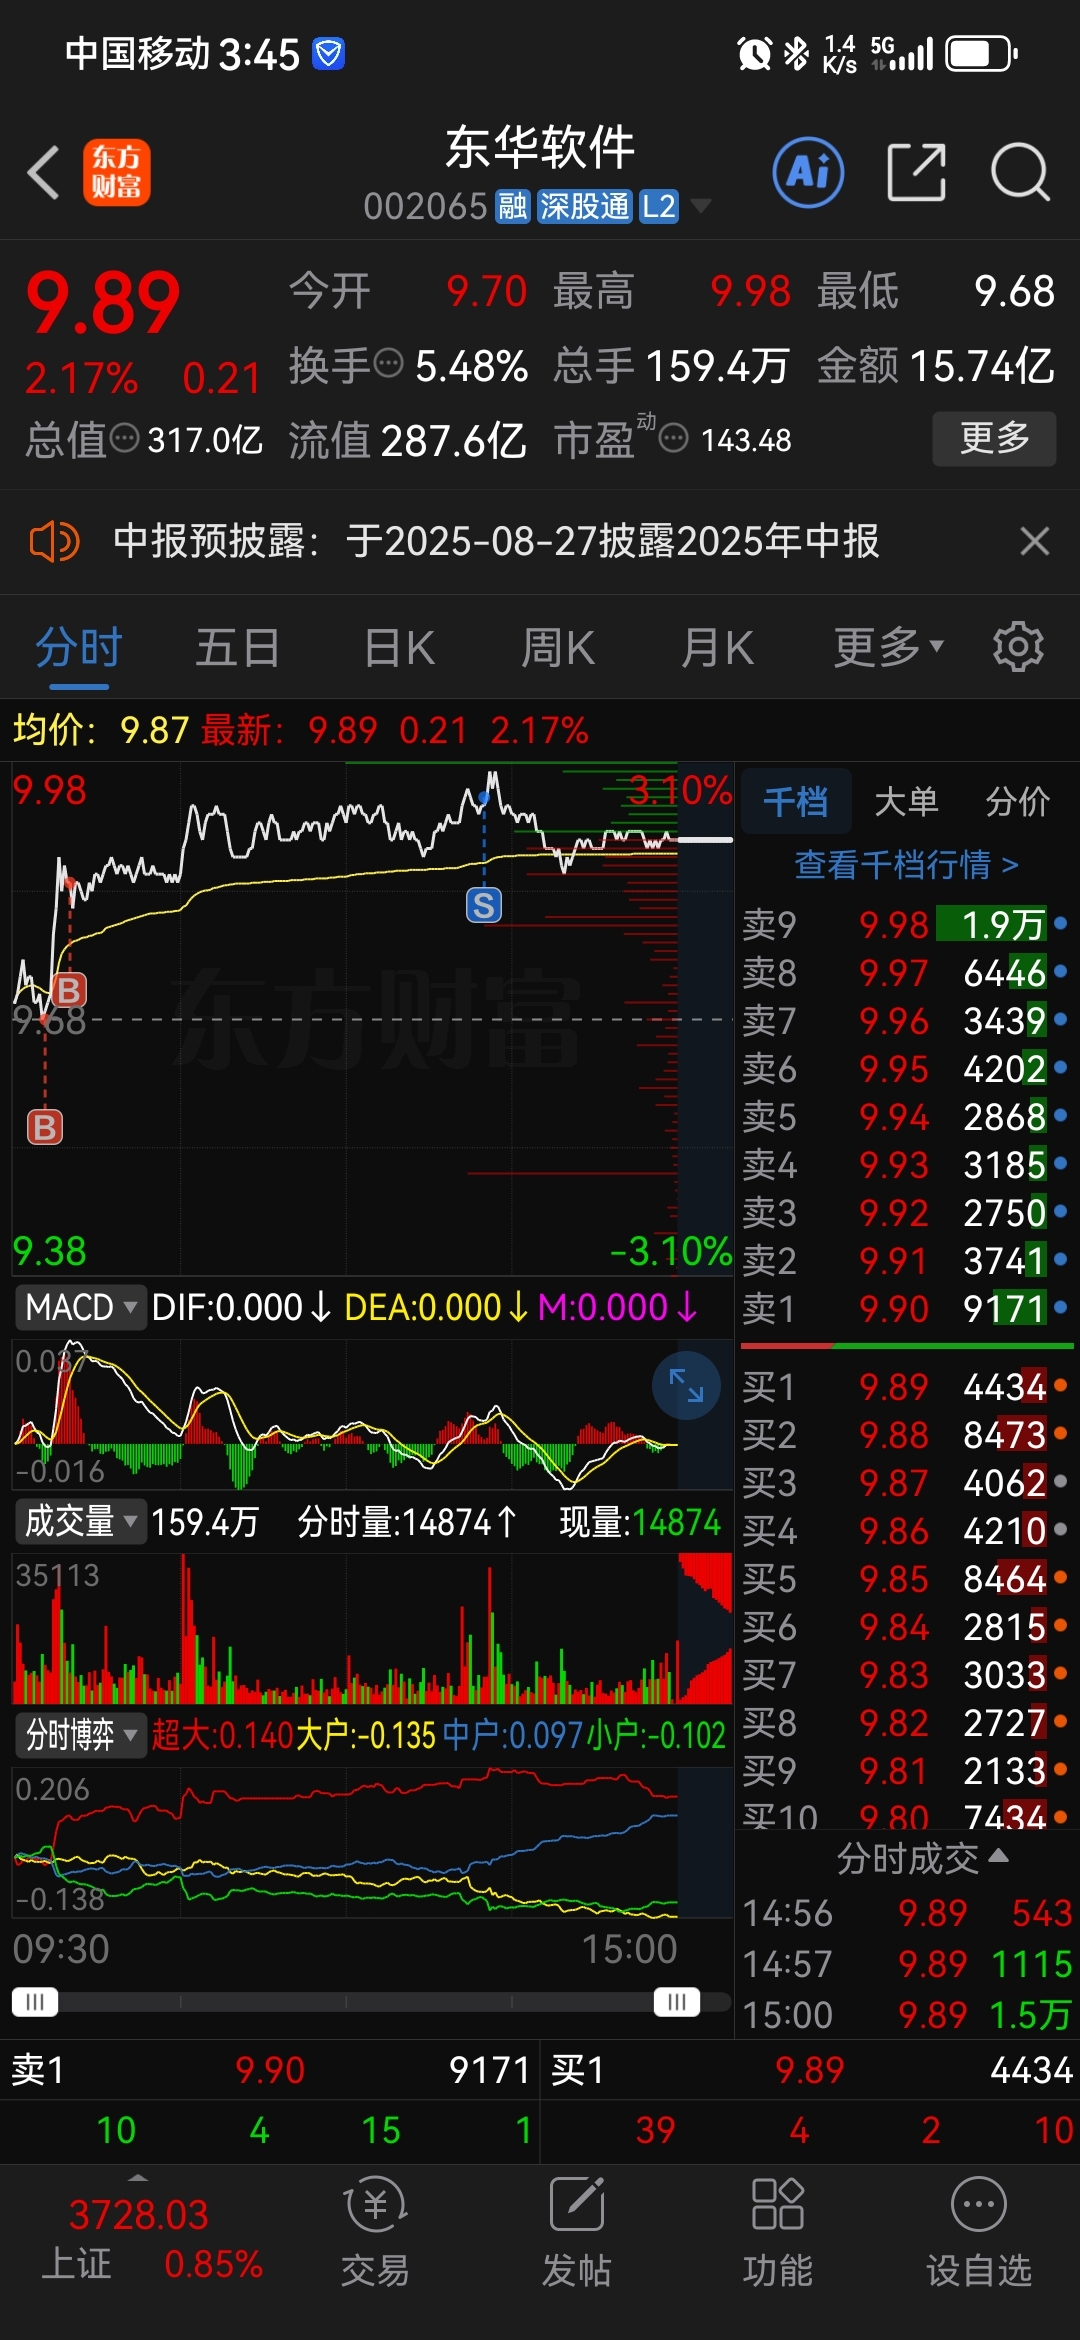This screenshot has height=2340, width=1080.
Task: Switch to the 月K tab
Action: pos(716,647)
